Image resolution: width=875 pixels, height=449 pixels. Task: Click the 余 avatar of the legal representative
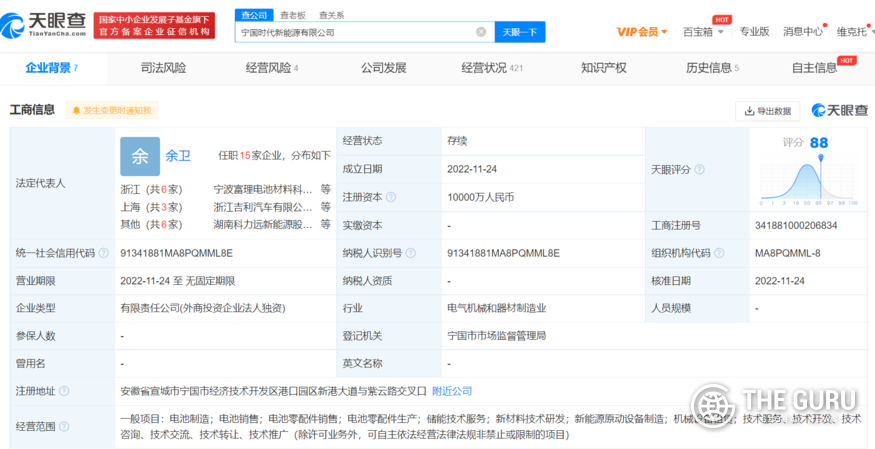click(140, 157)
